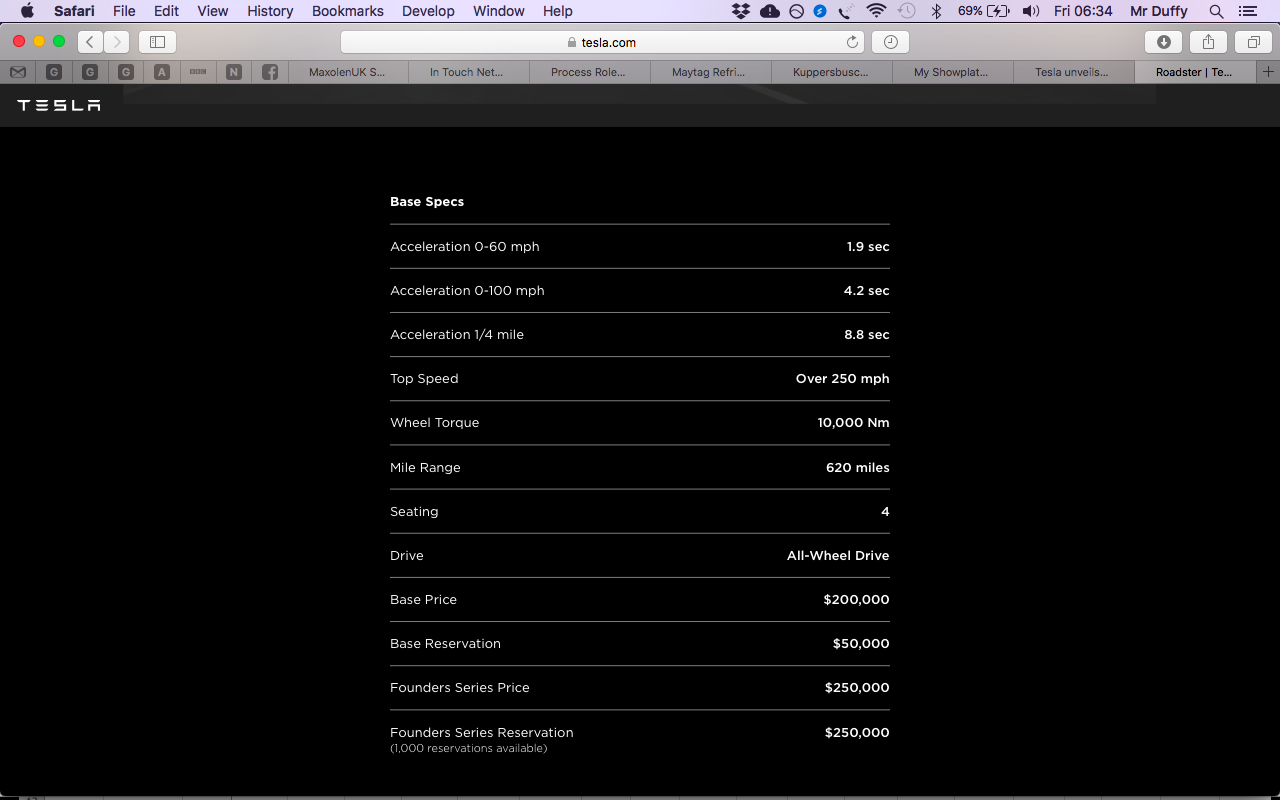Open Notification Center

click(x=1246, y=11)
